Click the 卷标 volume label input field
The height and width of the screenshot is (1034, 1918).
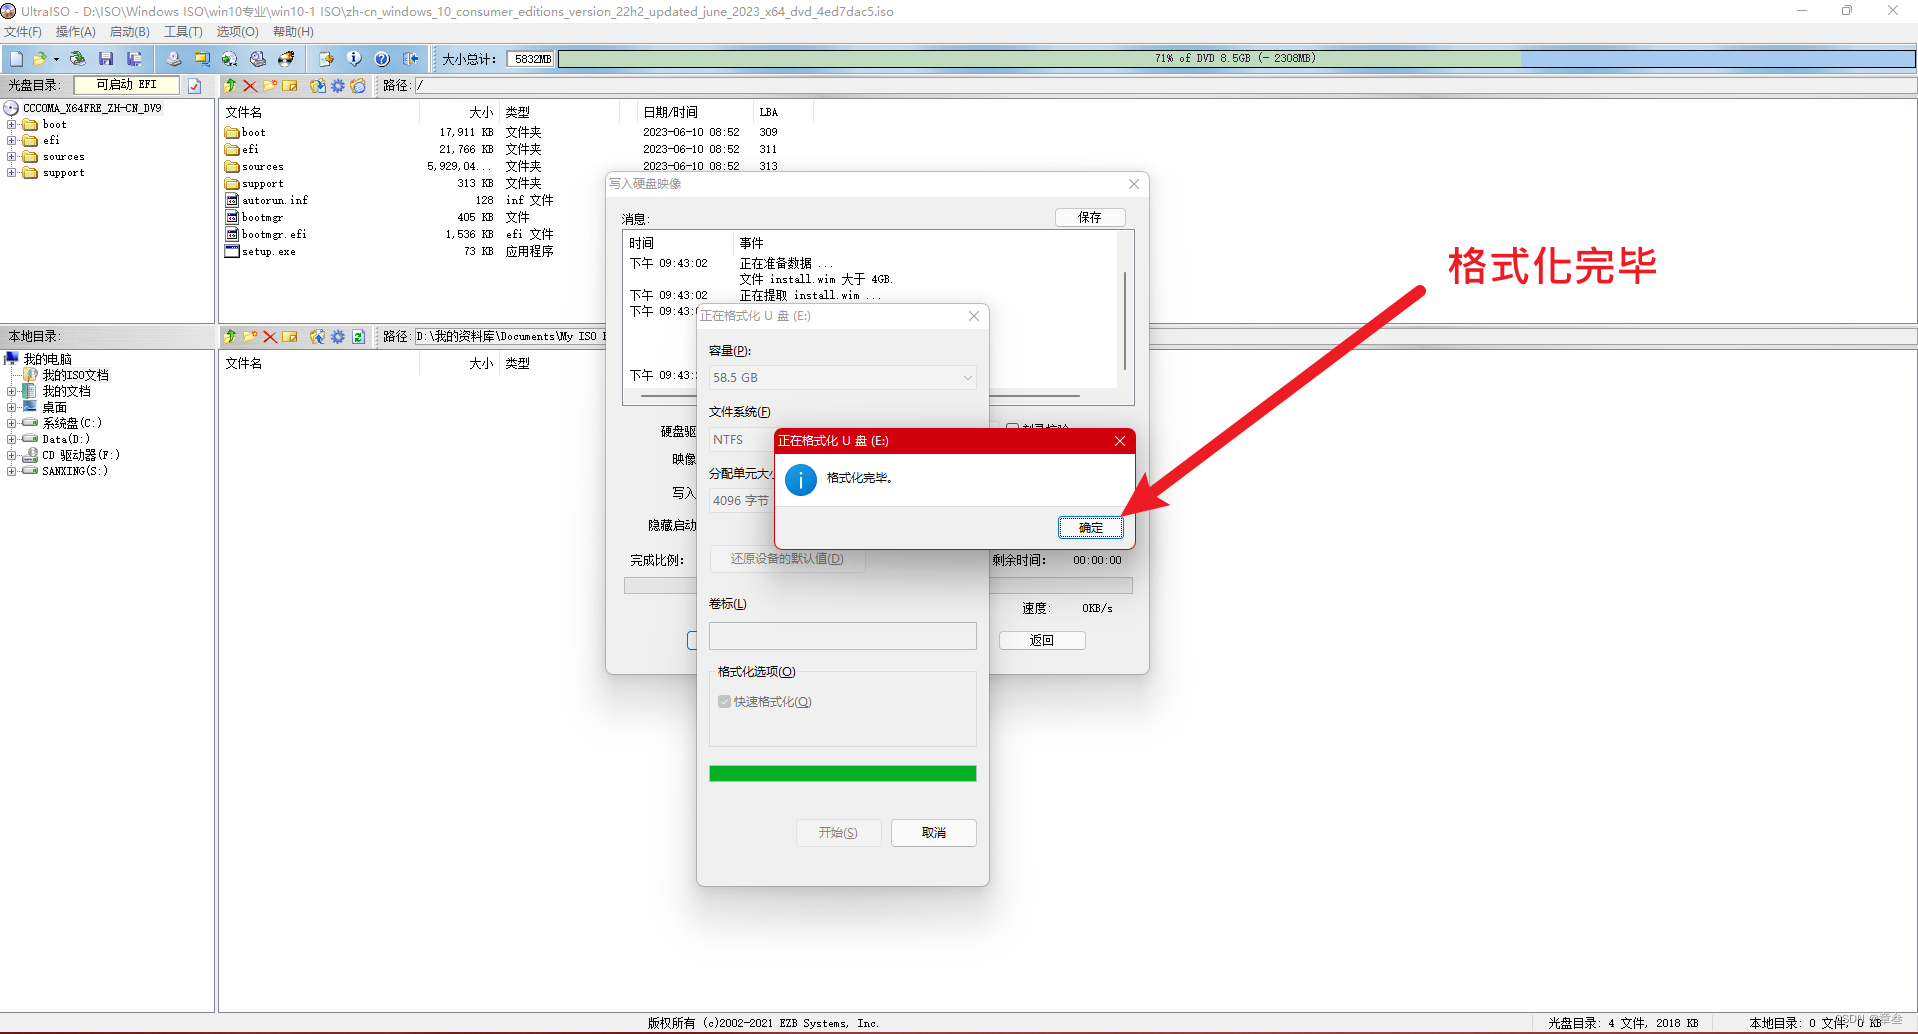pos(842,636)
